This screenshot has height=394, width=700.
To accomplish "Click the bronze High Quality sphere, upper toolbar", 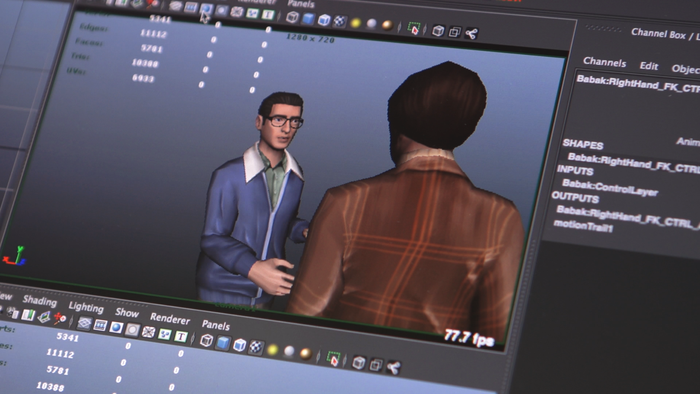I will click(x=387, y=25).
